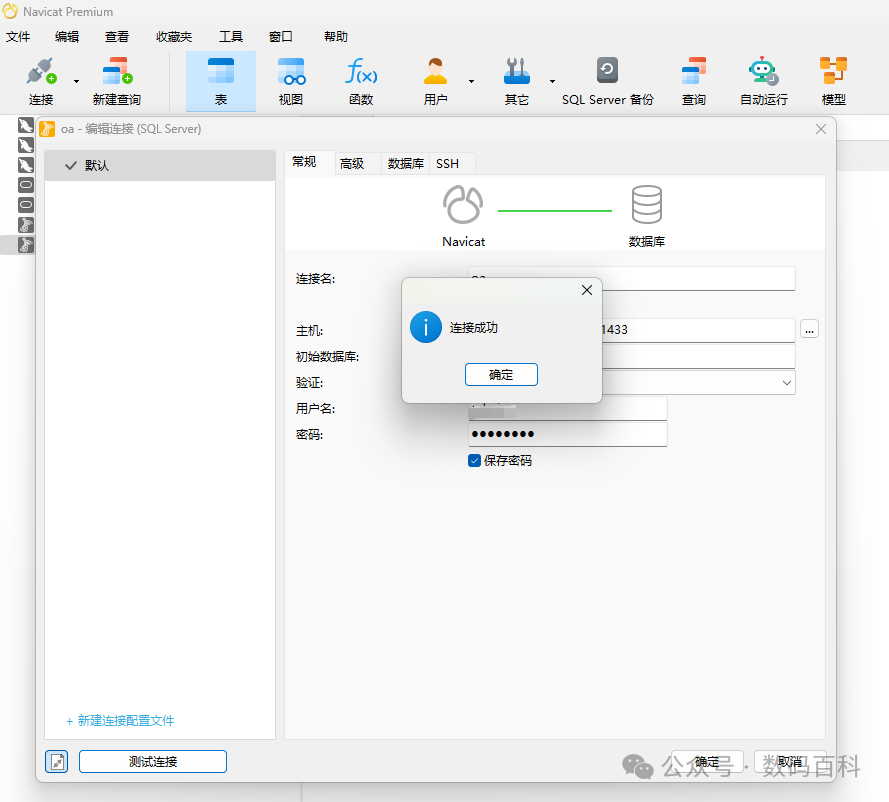Select fourth connection icon in left sidebar
This screenshot has height=802, width=889.
point(26,185)
